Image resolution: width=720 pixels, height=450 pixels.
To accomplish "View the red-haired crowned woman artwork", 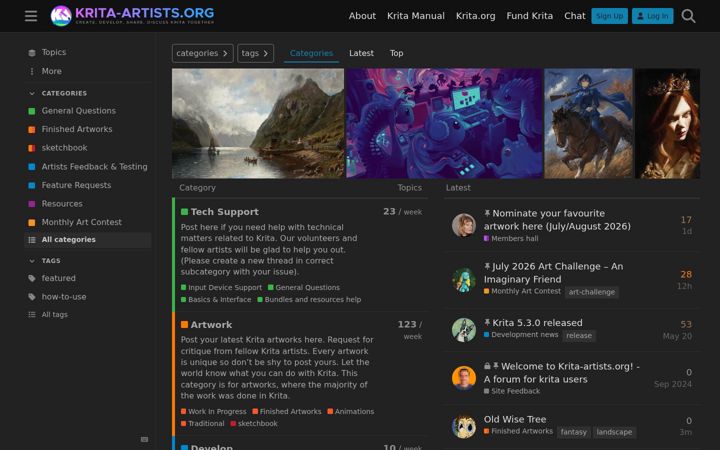I will pyautogui.click(x=668, y=123).
